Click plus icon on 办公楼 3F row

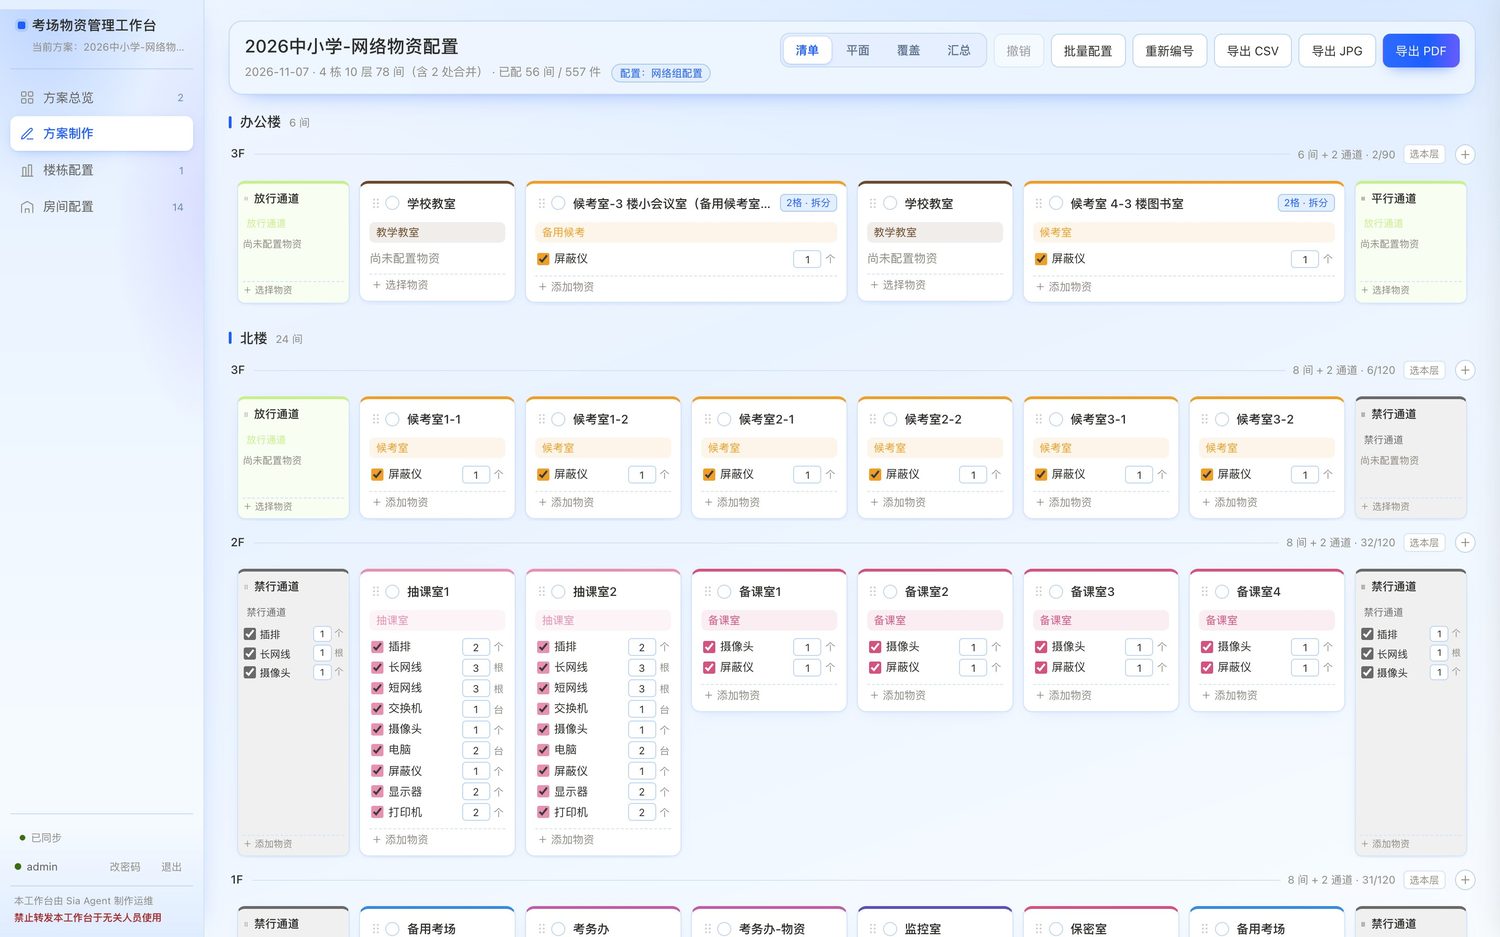coord(1465,154)
